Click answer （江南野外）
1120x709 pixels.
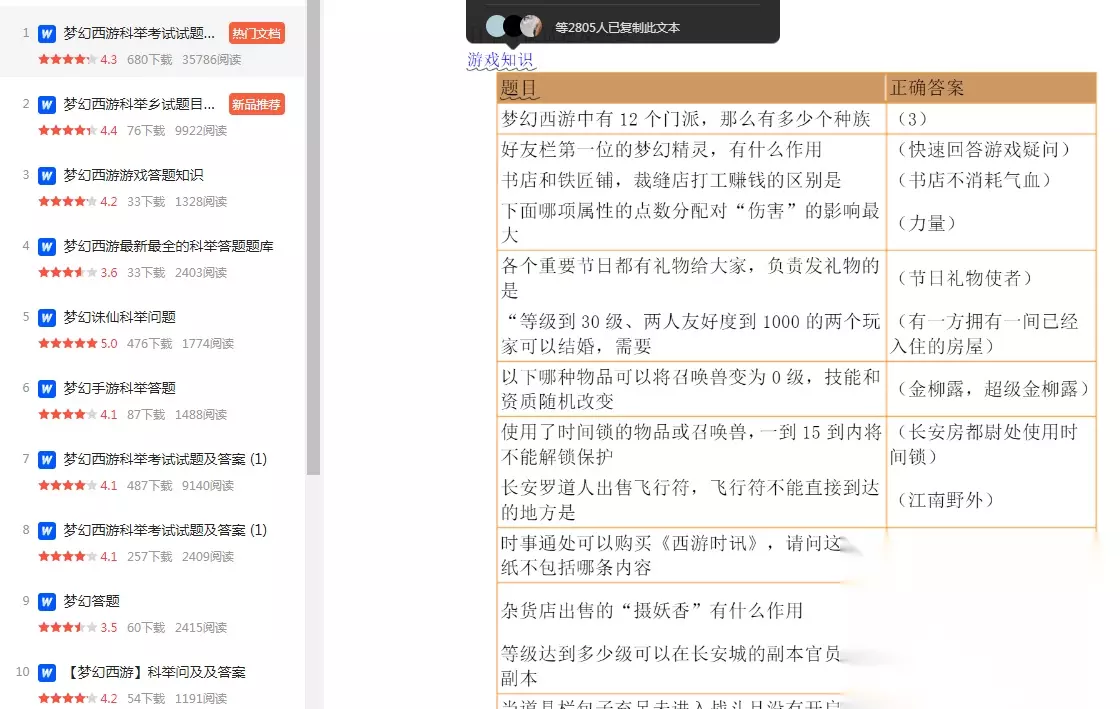pyautogui.click(x=946, y=501)
